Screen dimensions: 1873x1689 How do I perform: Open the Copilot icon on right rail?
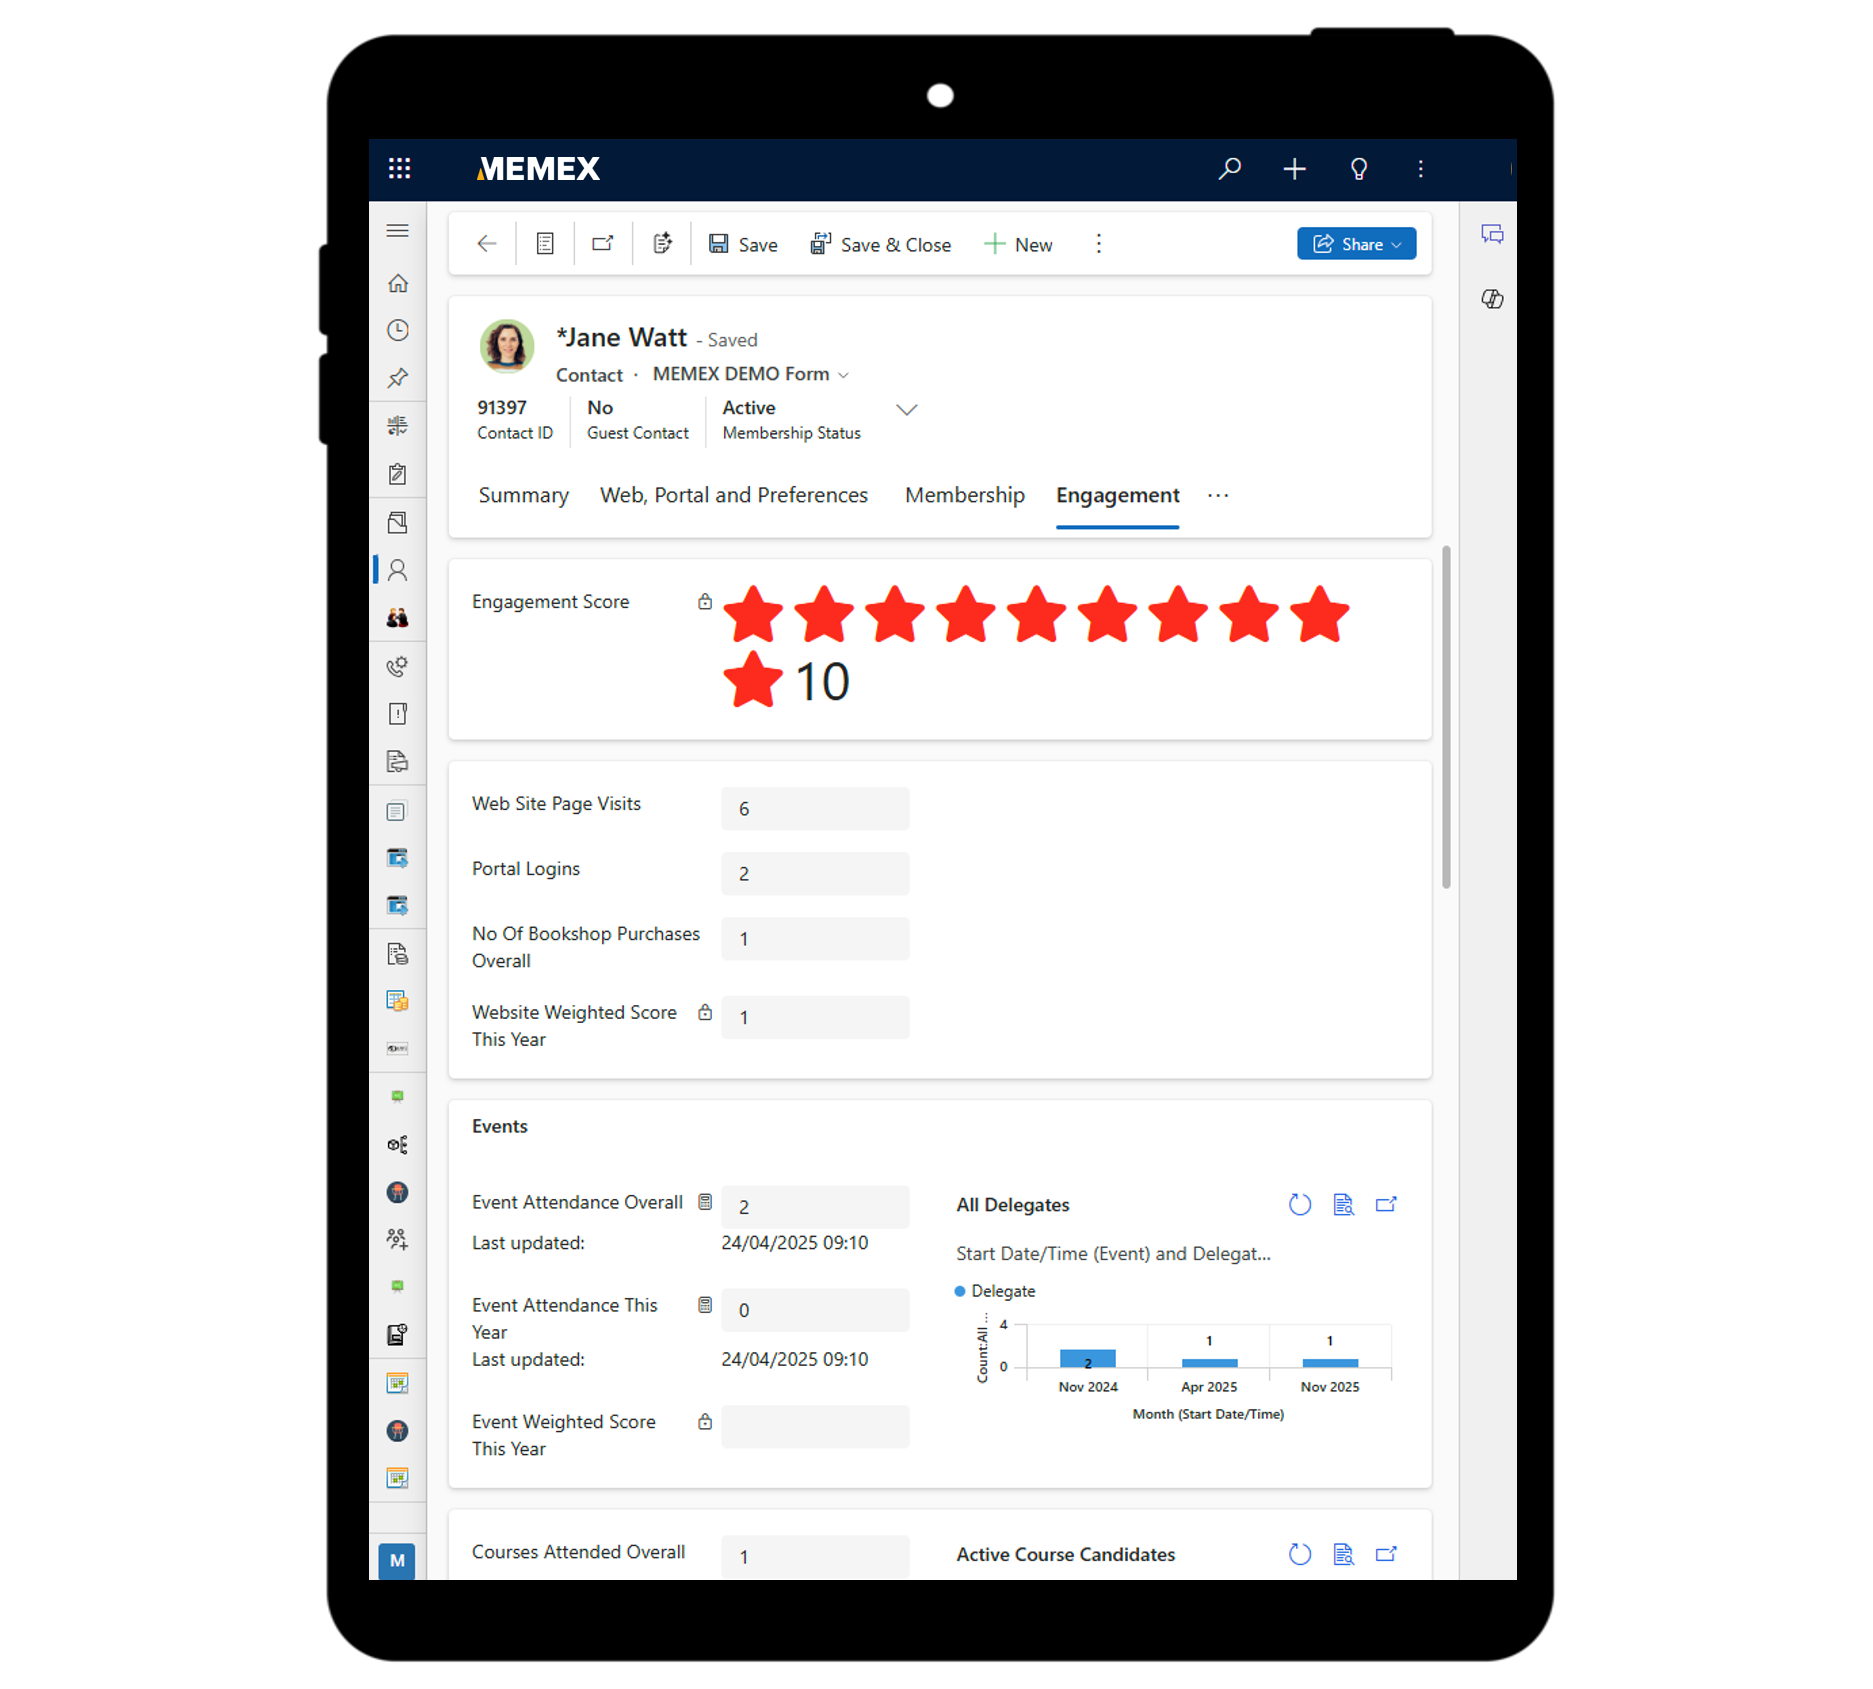(x=1492, y=299)
